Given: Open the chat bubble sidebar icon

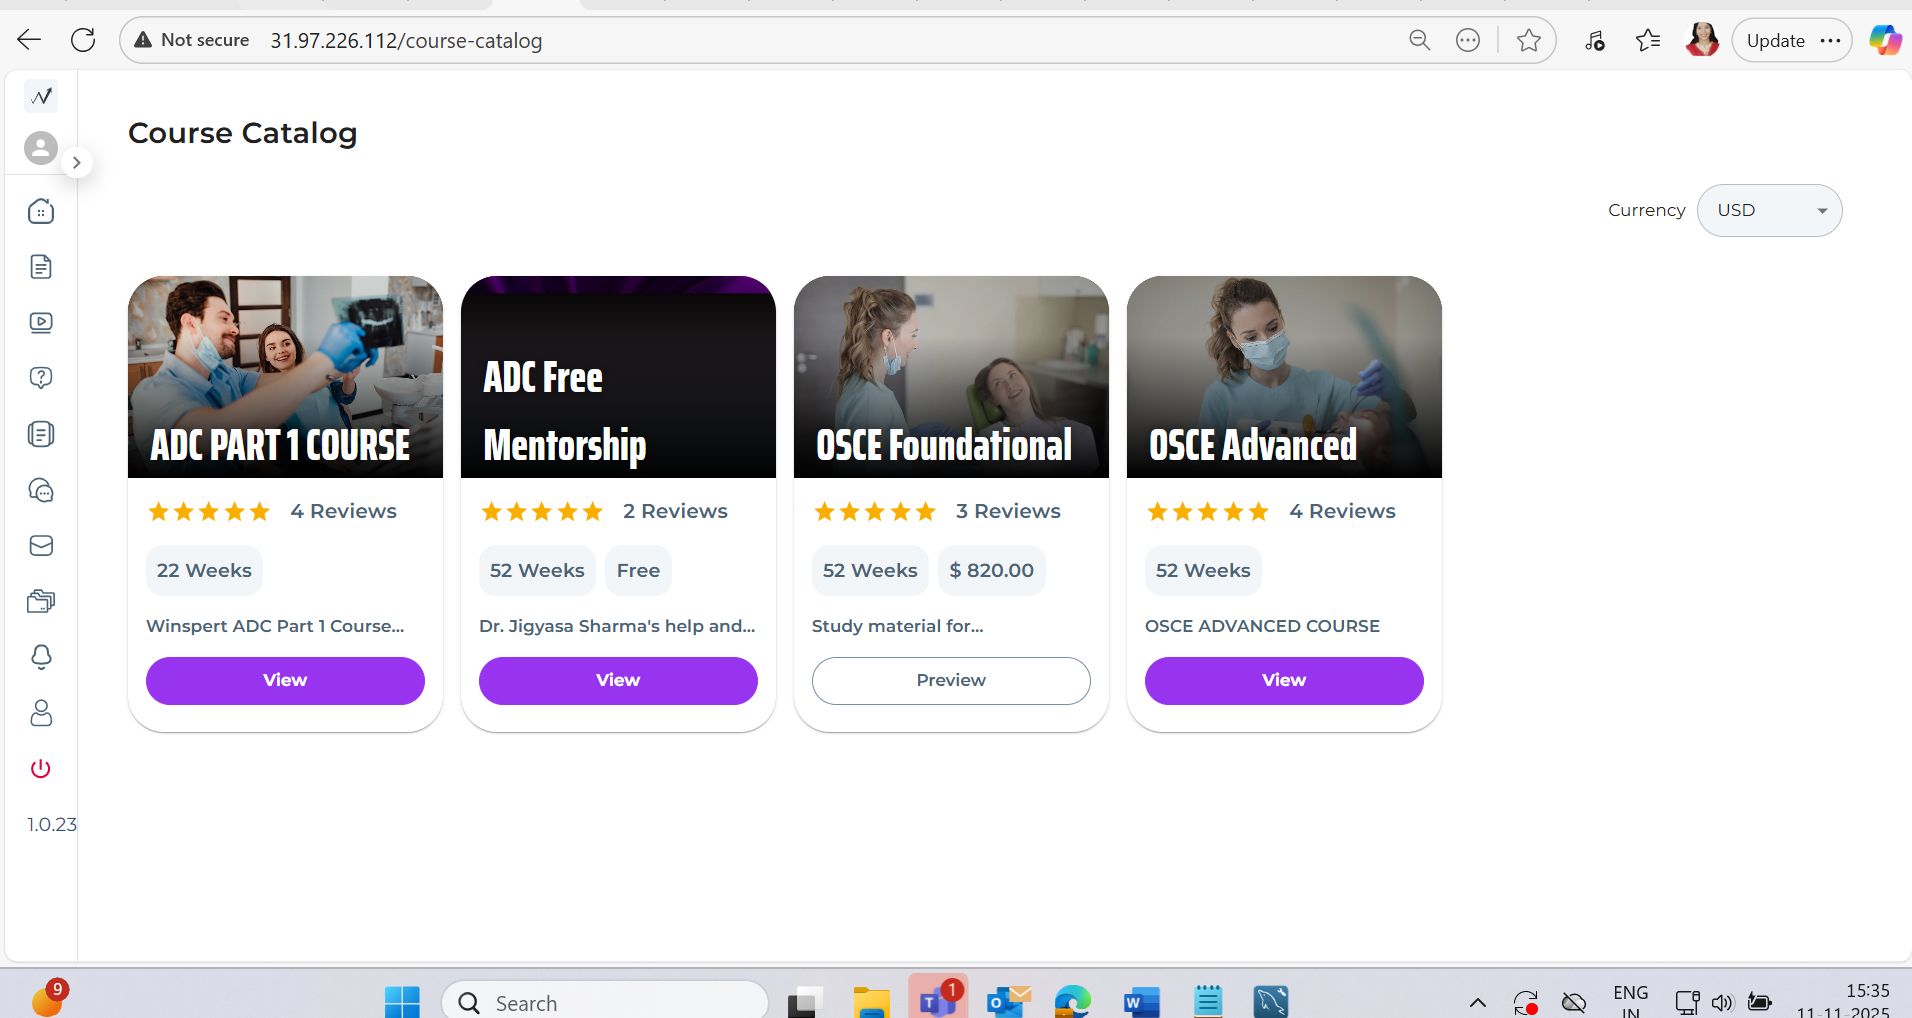Looking at the screenshot, I should pos(41,490).
